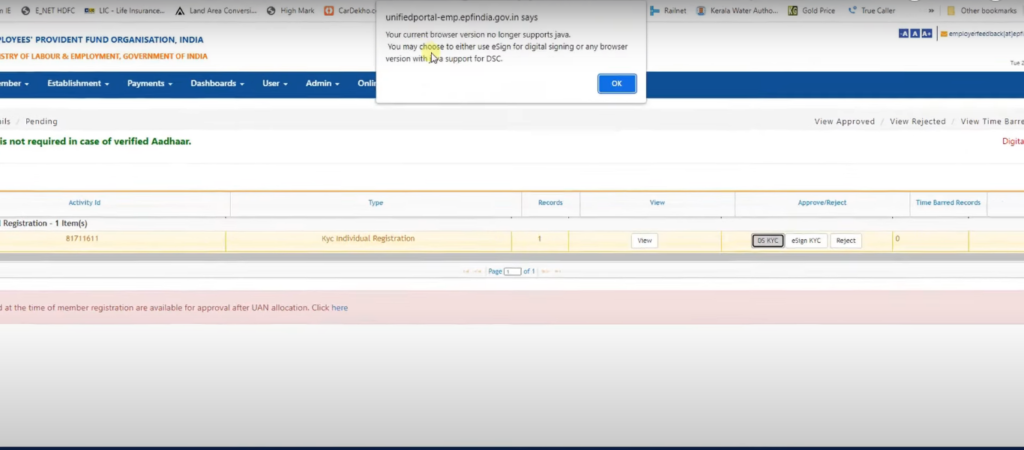The height and width of the screenshot is (450, 1024).
Task: Click the Records column header
Action: click(x=550, y=202)
